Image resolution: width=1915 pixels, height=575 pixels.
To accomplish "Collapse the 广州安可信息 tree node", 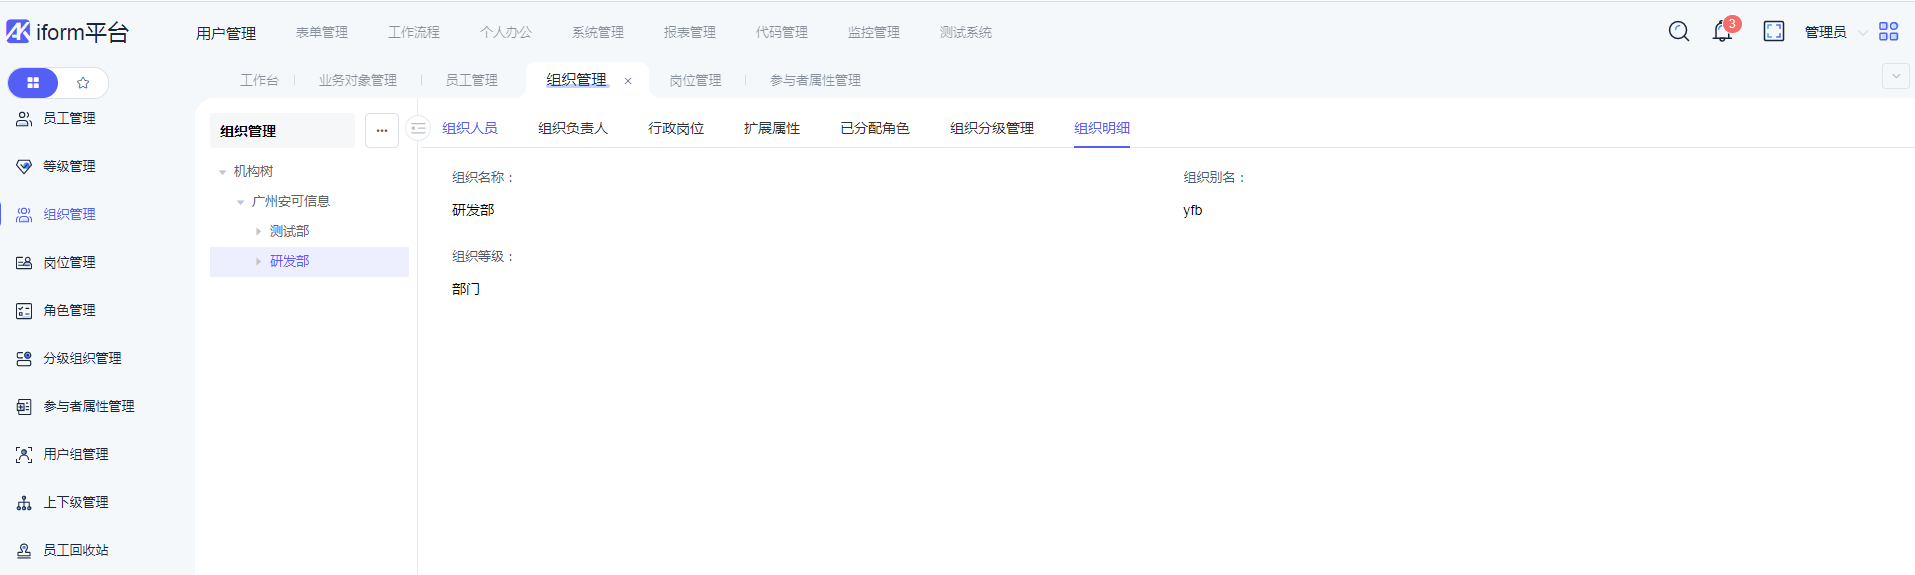I will [x=240, y=202].
